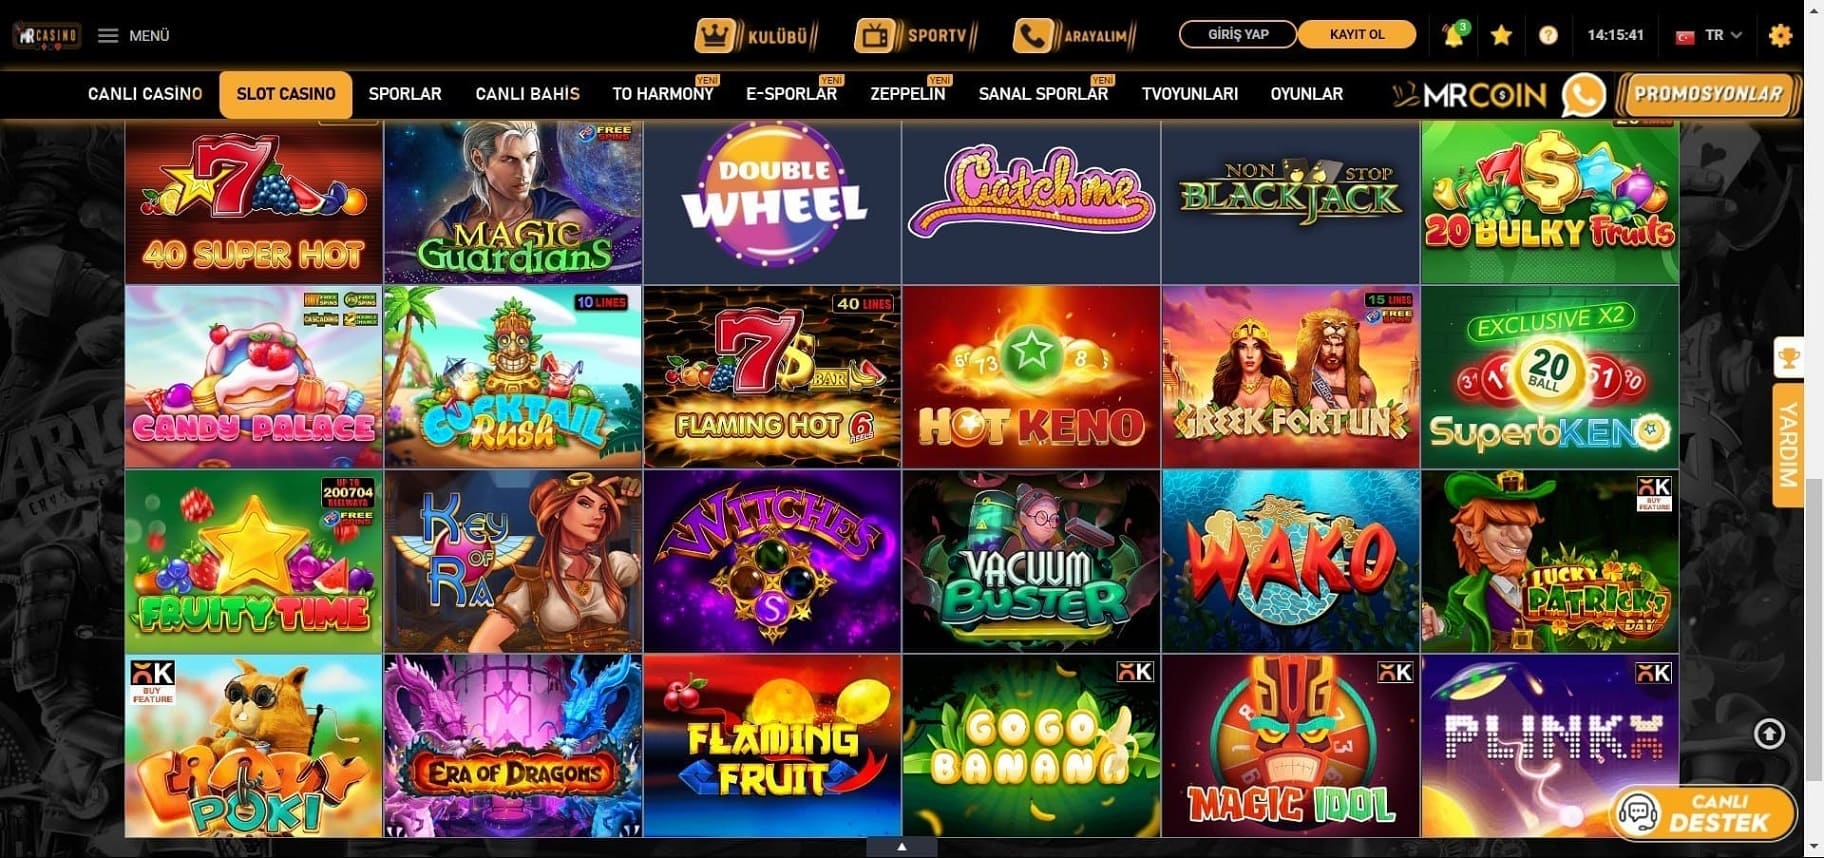Select the SPORLAR menu item
1824x858 pixels.
[x=405, y=94]
